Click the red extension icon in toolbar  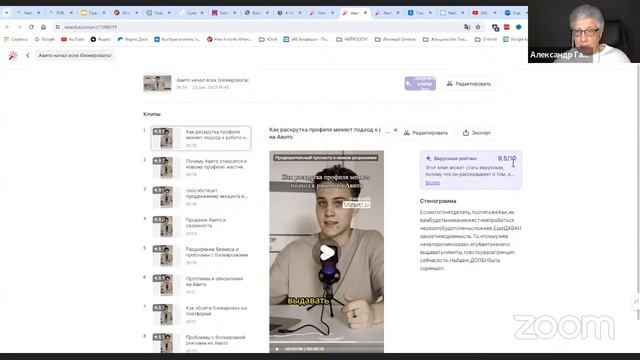507,27
